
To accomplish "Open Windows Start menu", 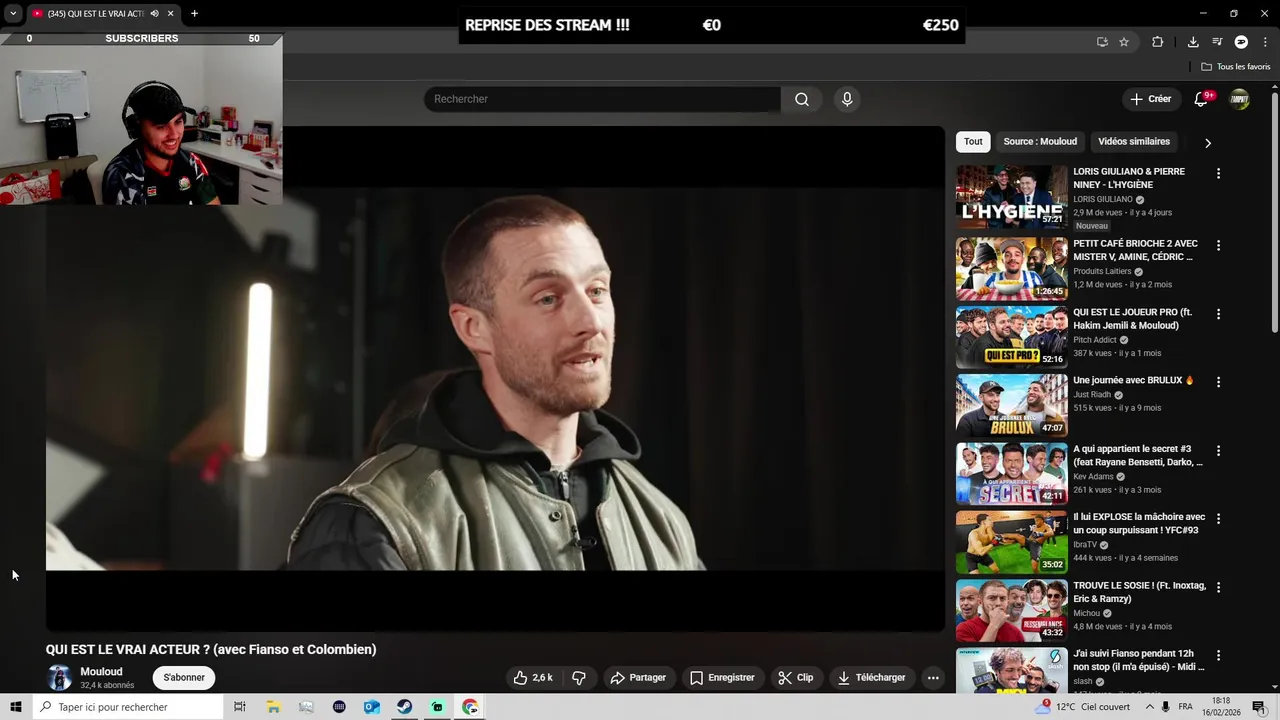I will [x=16, y=706].
